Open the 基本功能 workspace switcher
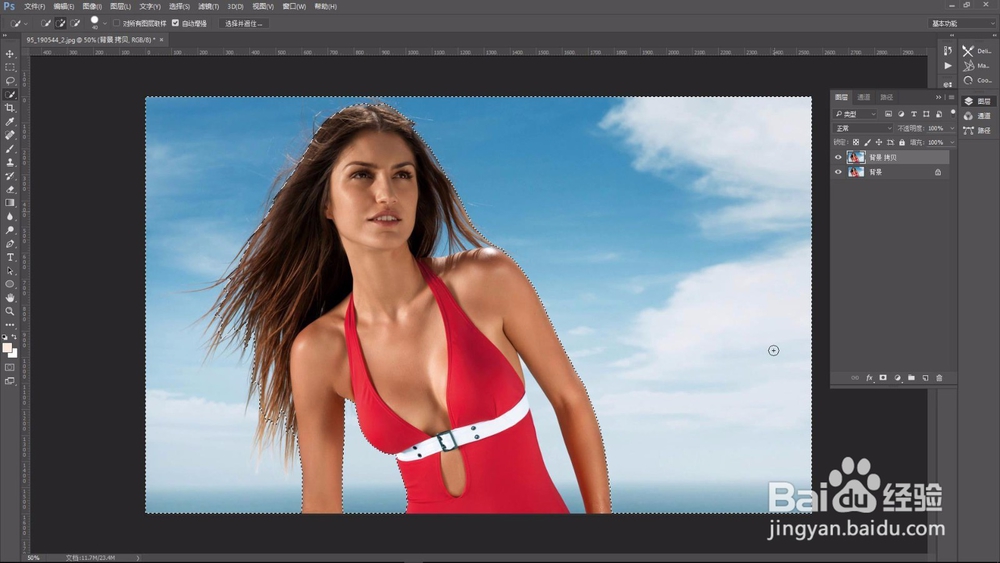The height and width of the screenshot is (563, 1000). [x=962, y=23]
